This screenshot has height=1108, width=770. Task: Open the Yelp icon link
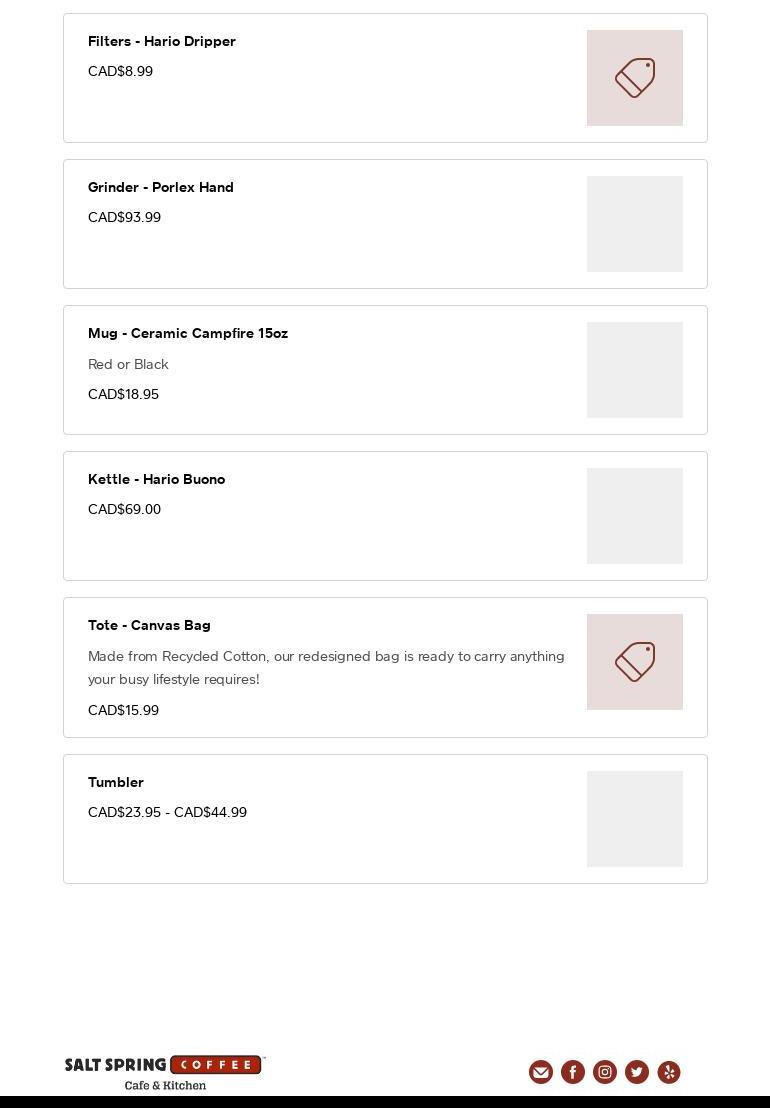tap(669, 1072)
